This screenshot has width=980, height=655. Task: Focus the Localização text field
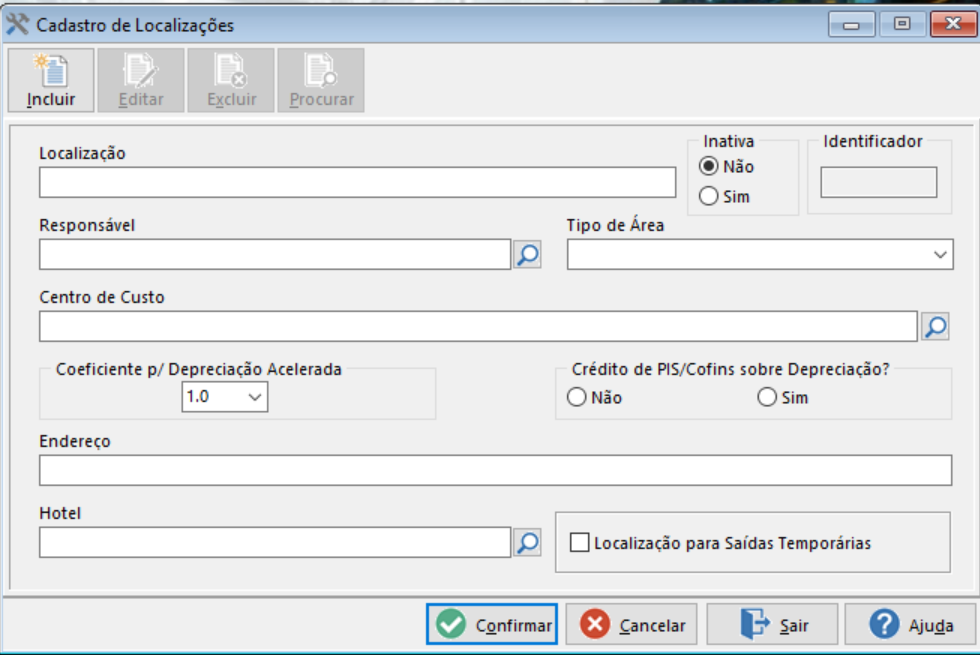pos(358,182)
